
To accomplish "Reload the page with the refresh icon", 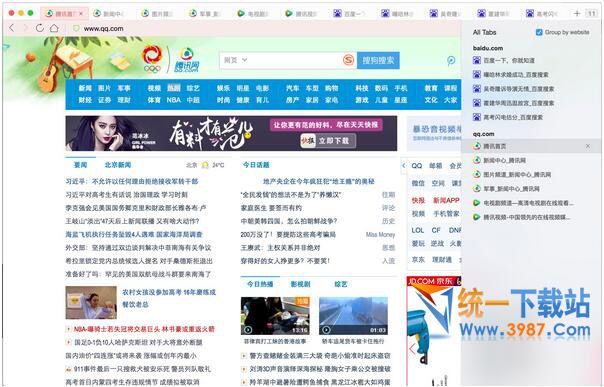I will (x=40, y=28).
